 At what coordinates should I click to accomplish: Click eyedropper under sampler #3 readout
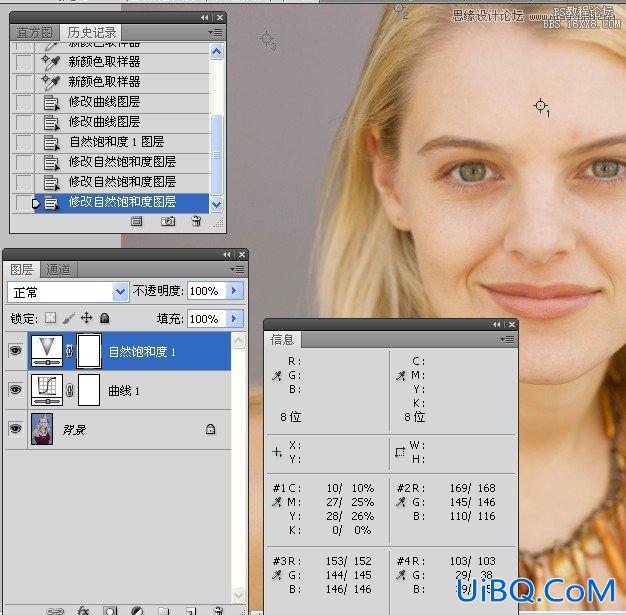[x=277, y=575]
